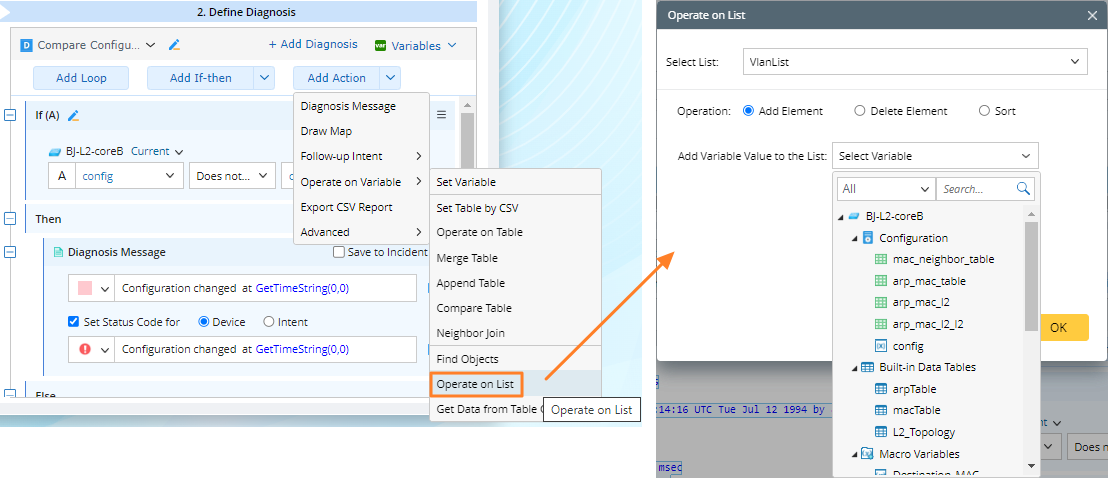Viewport: 1110px width, 478px height.
Task: Open the hamburger menu in If (A) row
Action: 441,115
